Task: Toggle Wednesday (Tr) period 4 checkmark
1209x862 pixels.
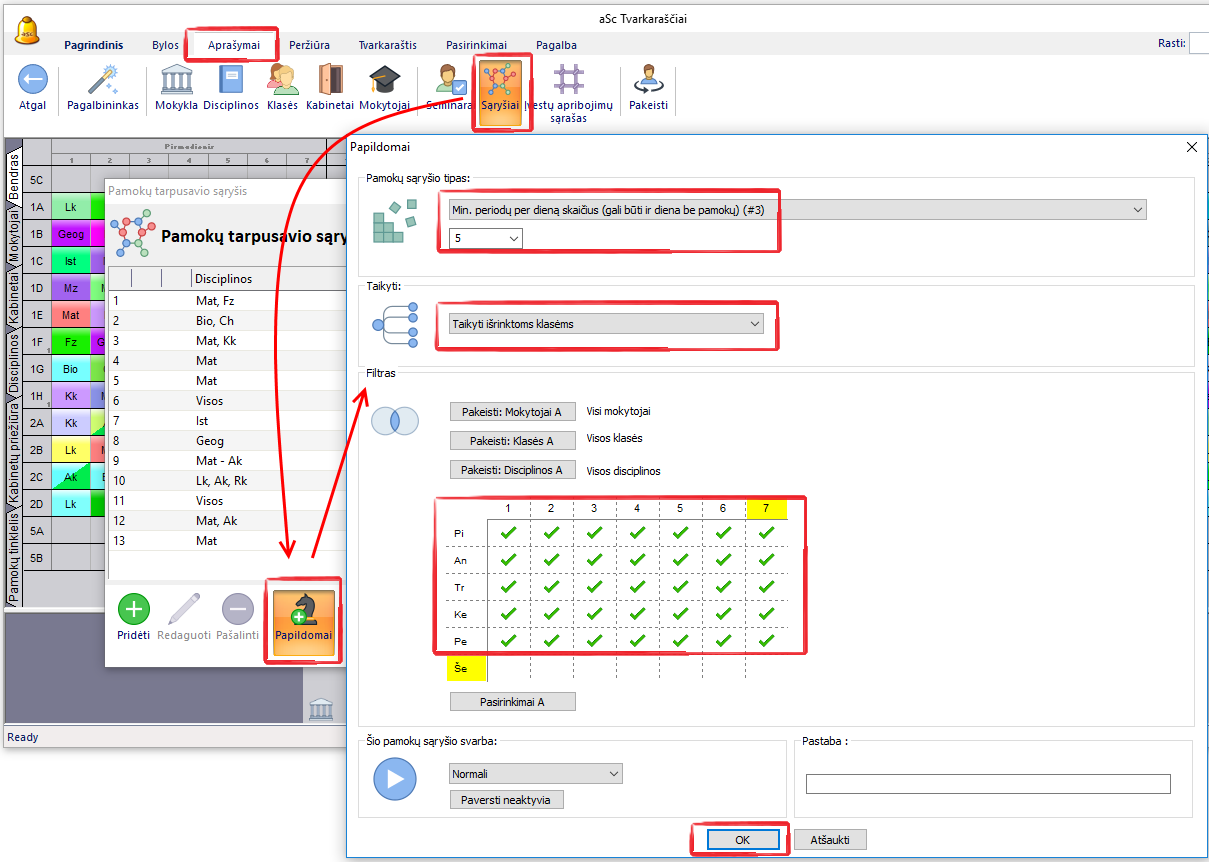Action: pos(637,587)
